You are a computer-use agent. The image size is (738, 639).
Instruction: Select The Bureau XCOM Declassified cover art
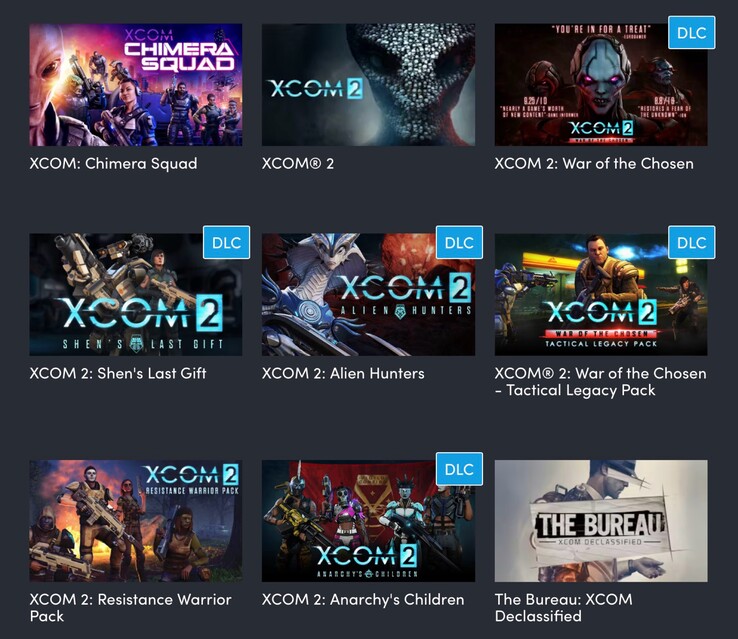[x=601, y=521]
